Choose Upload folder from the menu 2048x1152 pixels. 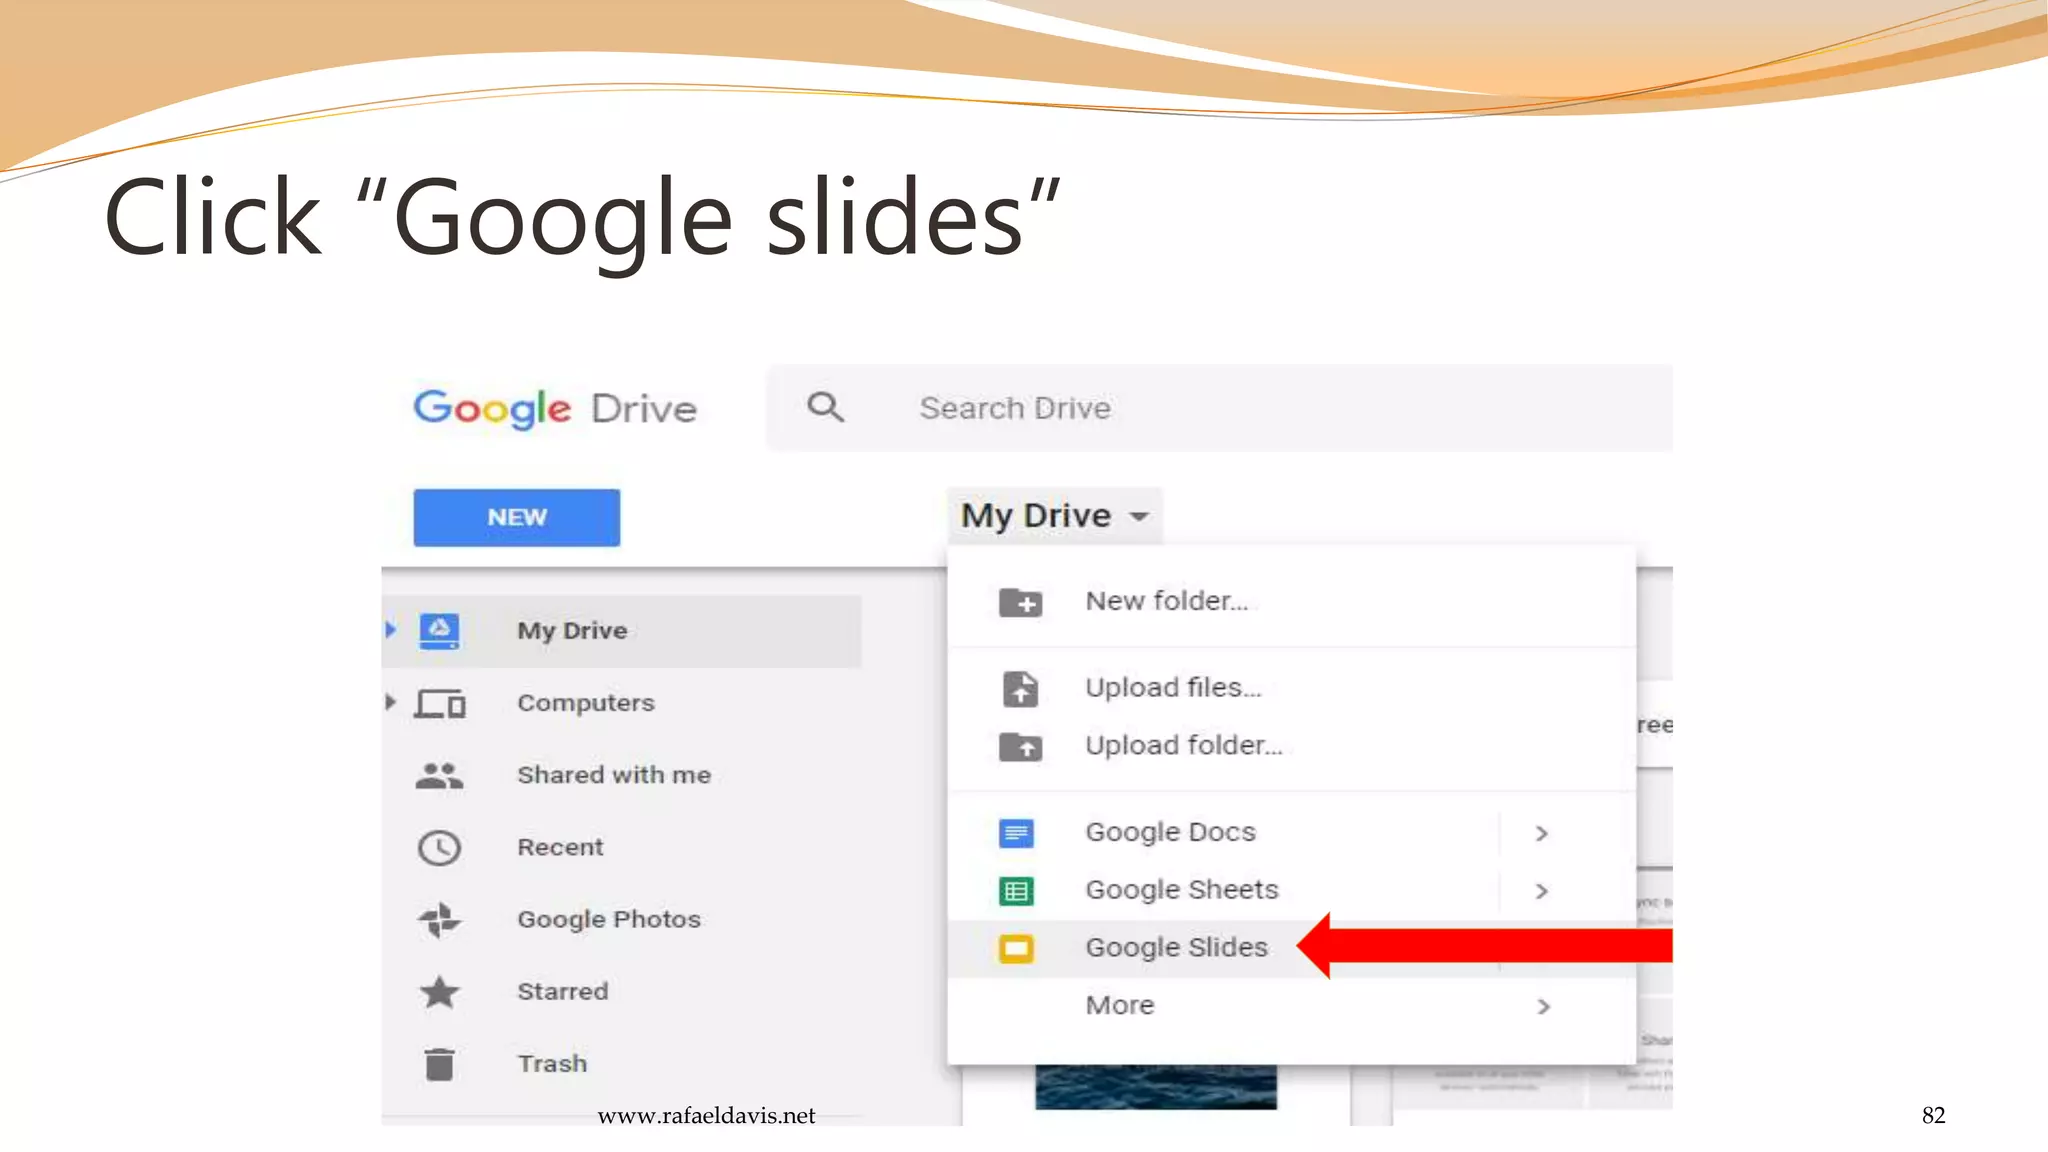point(1183,746)
